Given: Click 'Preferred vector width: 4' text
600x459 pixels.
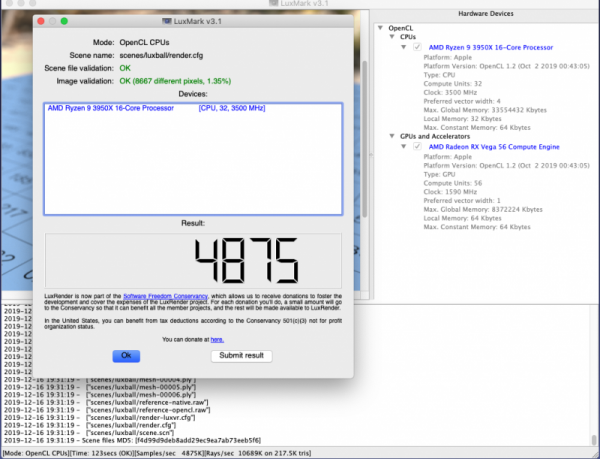Looking at the screenshot, I should 462,101.
